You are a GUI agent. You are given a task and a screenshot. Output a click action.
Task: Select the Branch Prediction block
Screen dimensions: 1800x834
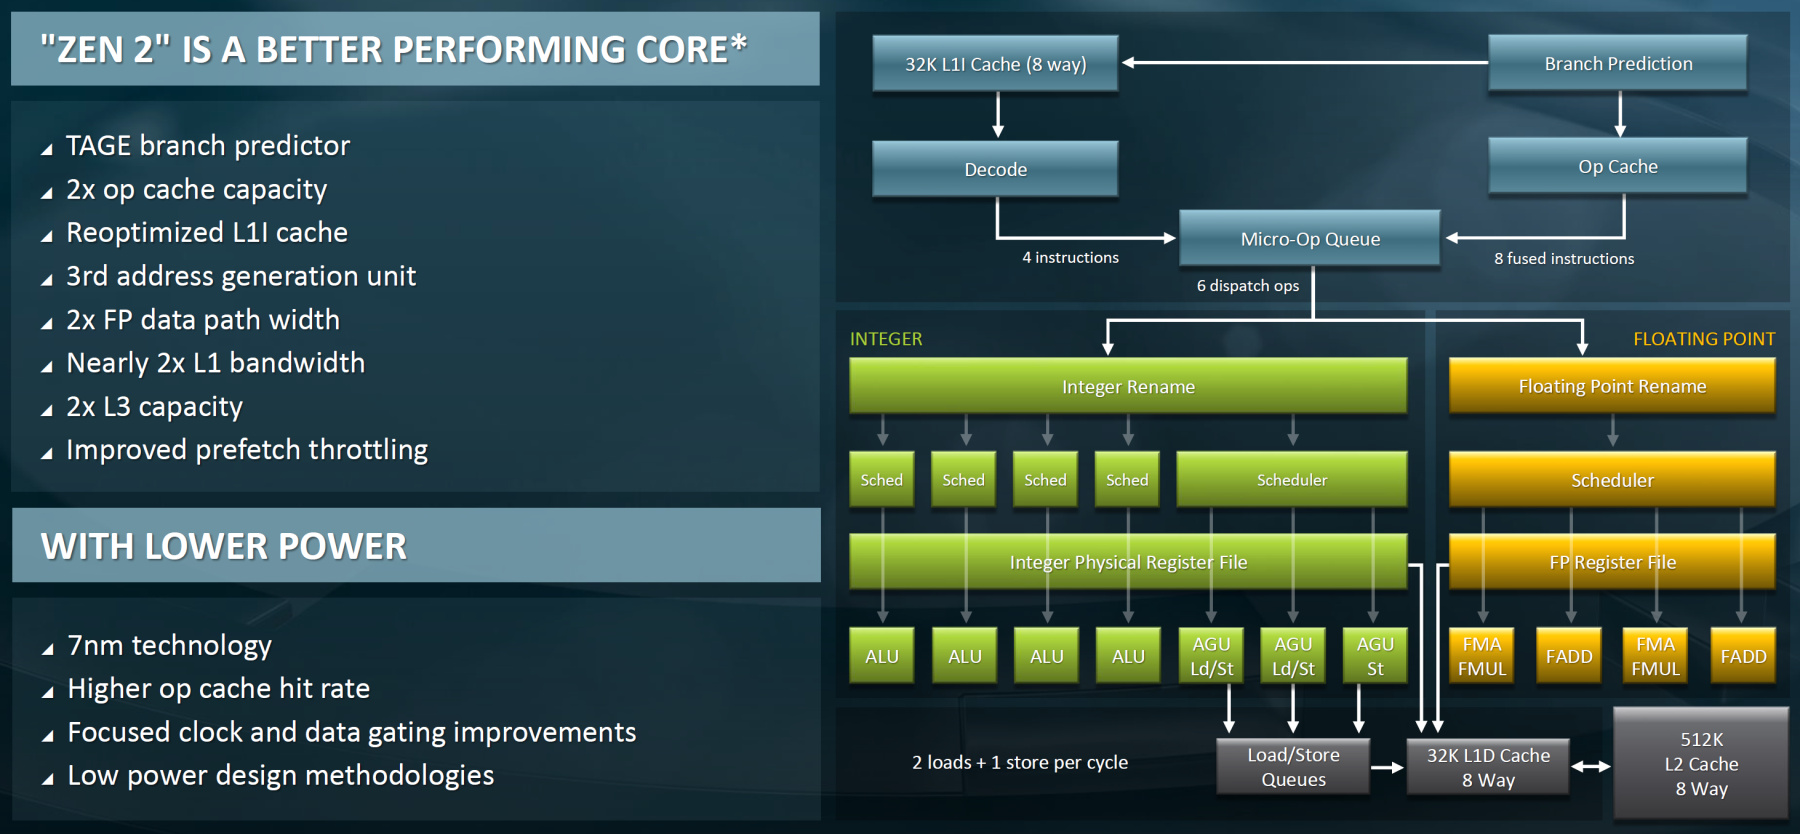1618,63
